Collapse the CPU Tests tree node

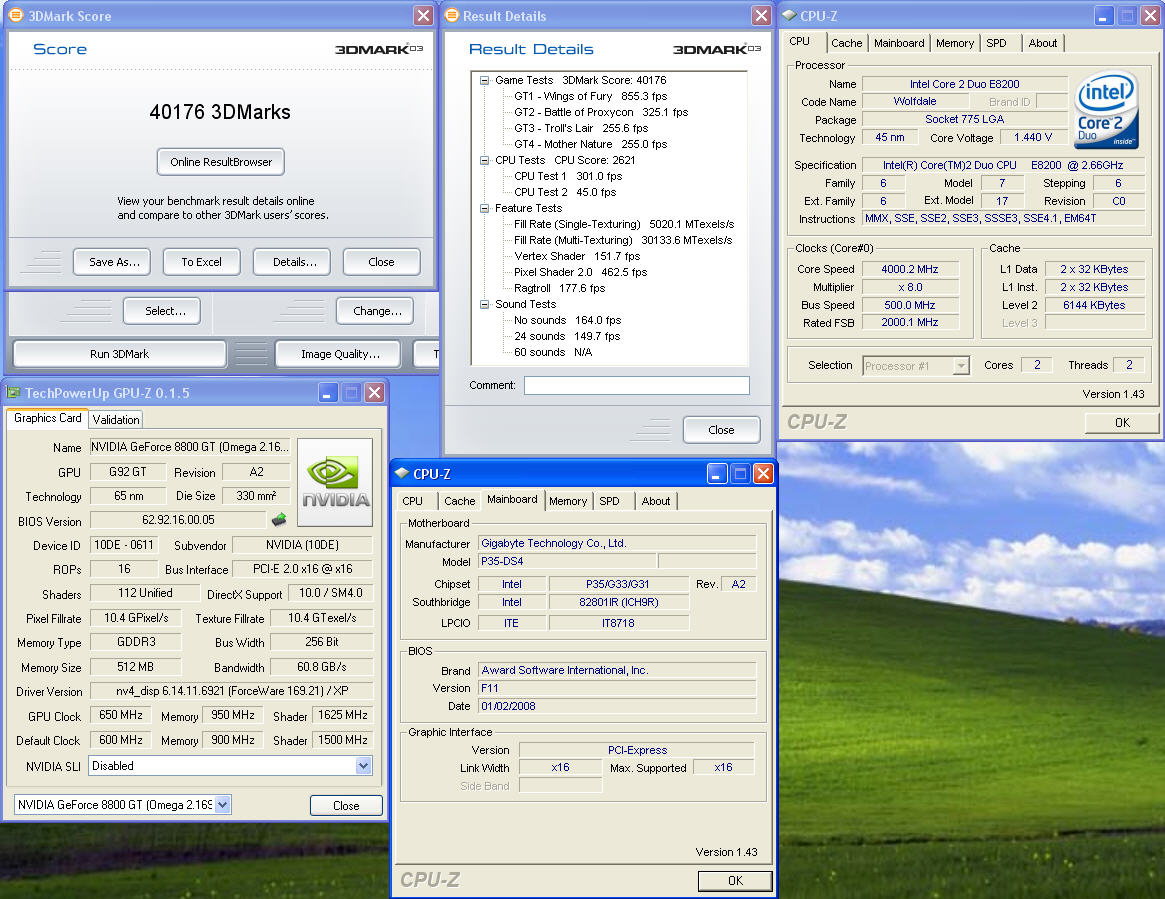[484, 160]
